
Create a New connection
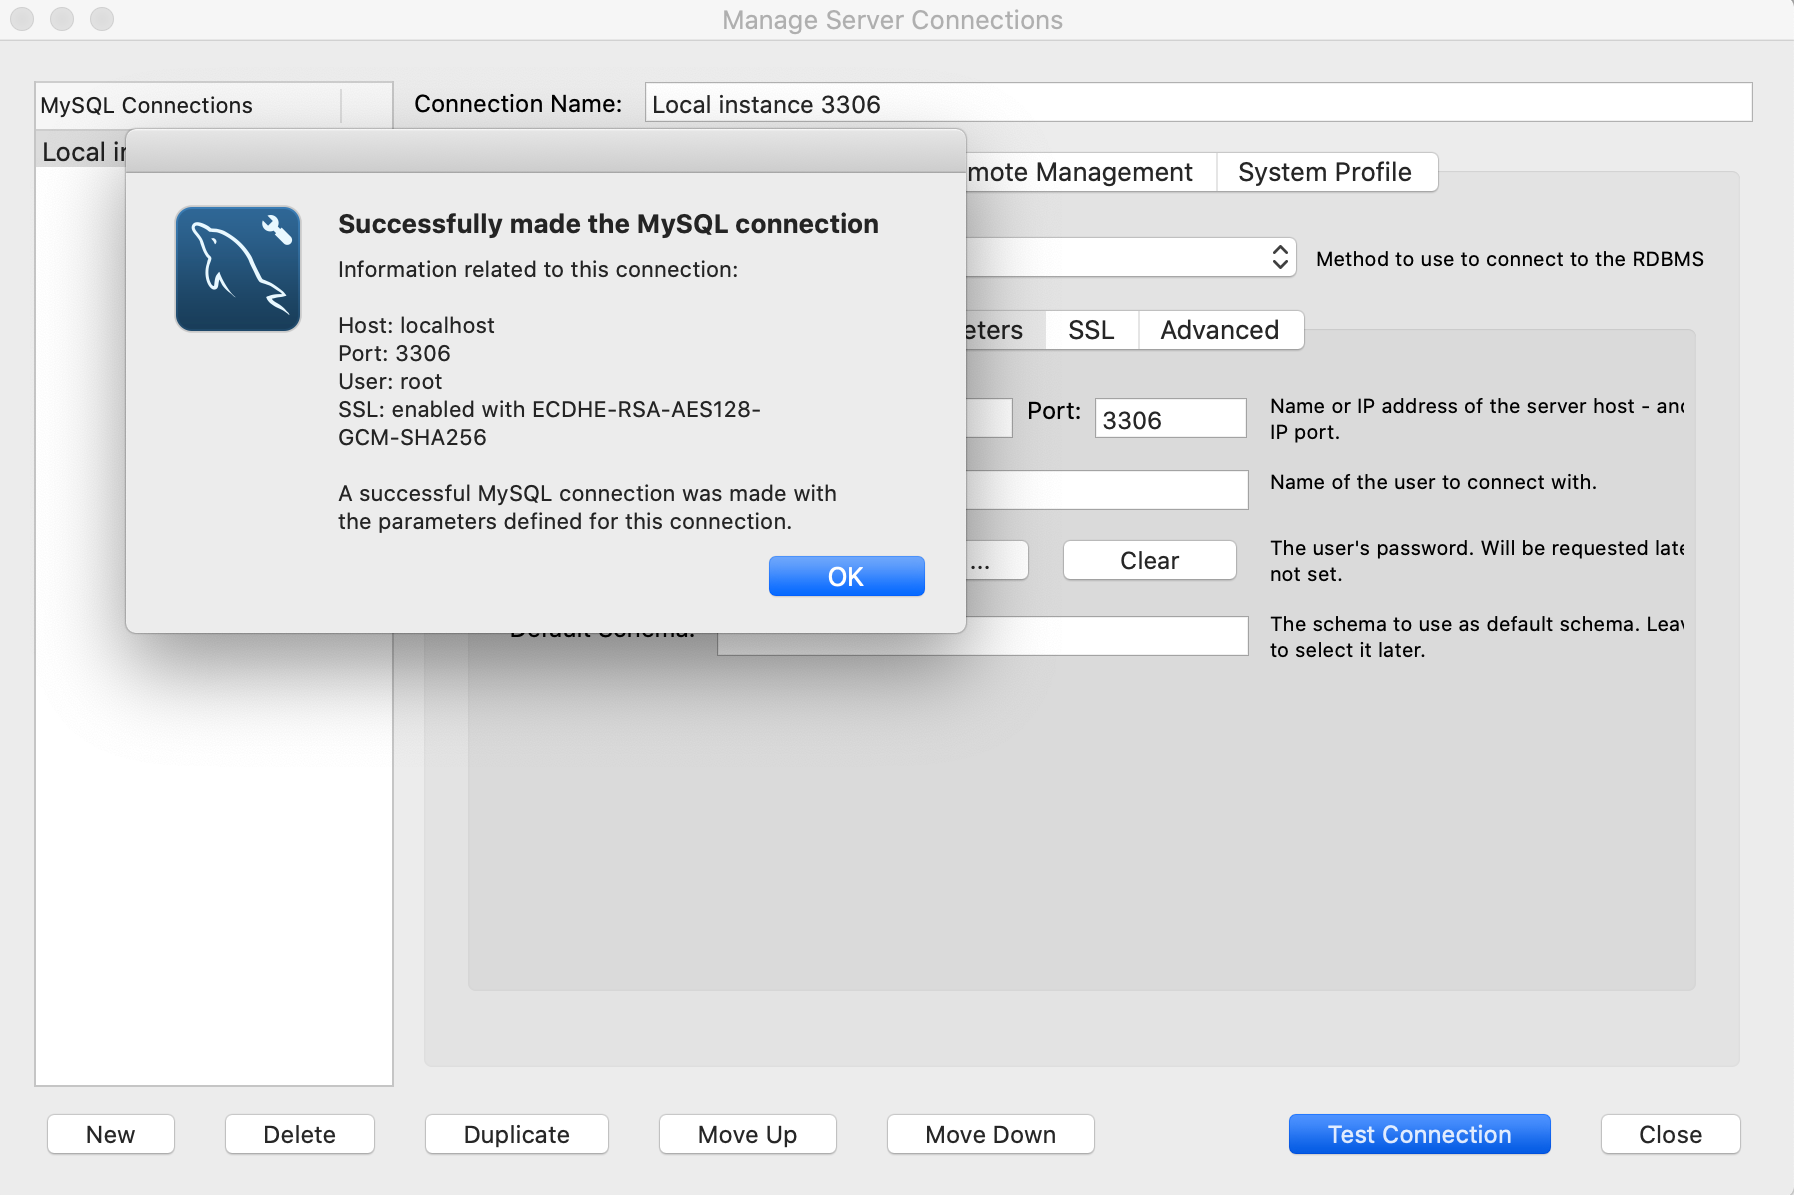111,1134
